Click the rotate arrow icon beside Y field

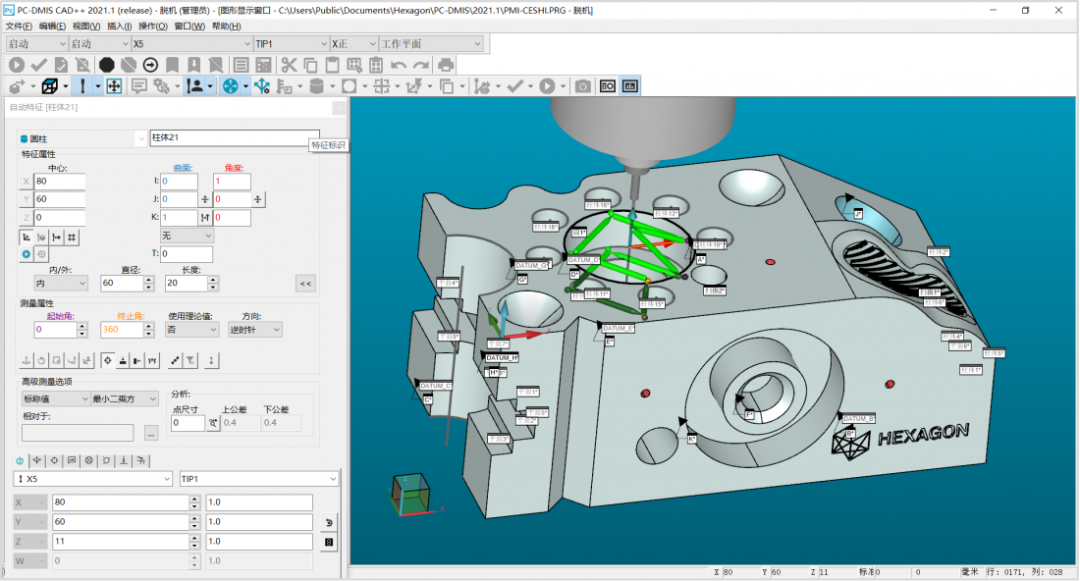329,522
